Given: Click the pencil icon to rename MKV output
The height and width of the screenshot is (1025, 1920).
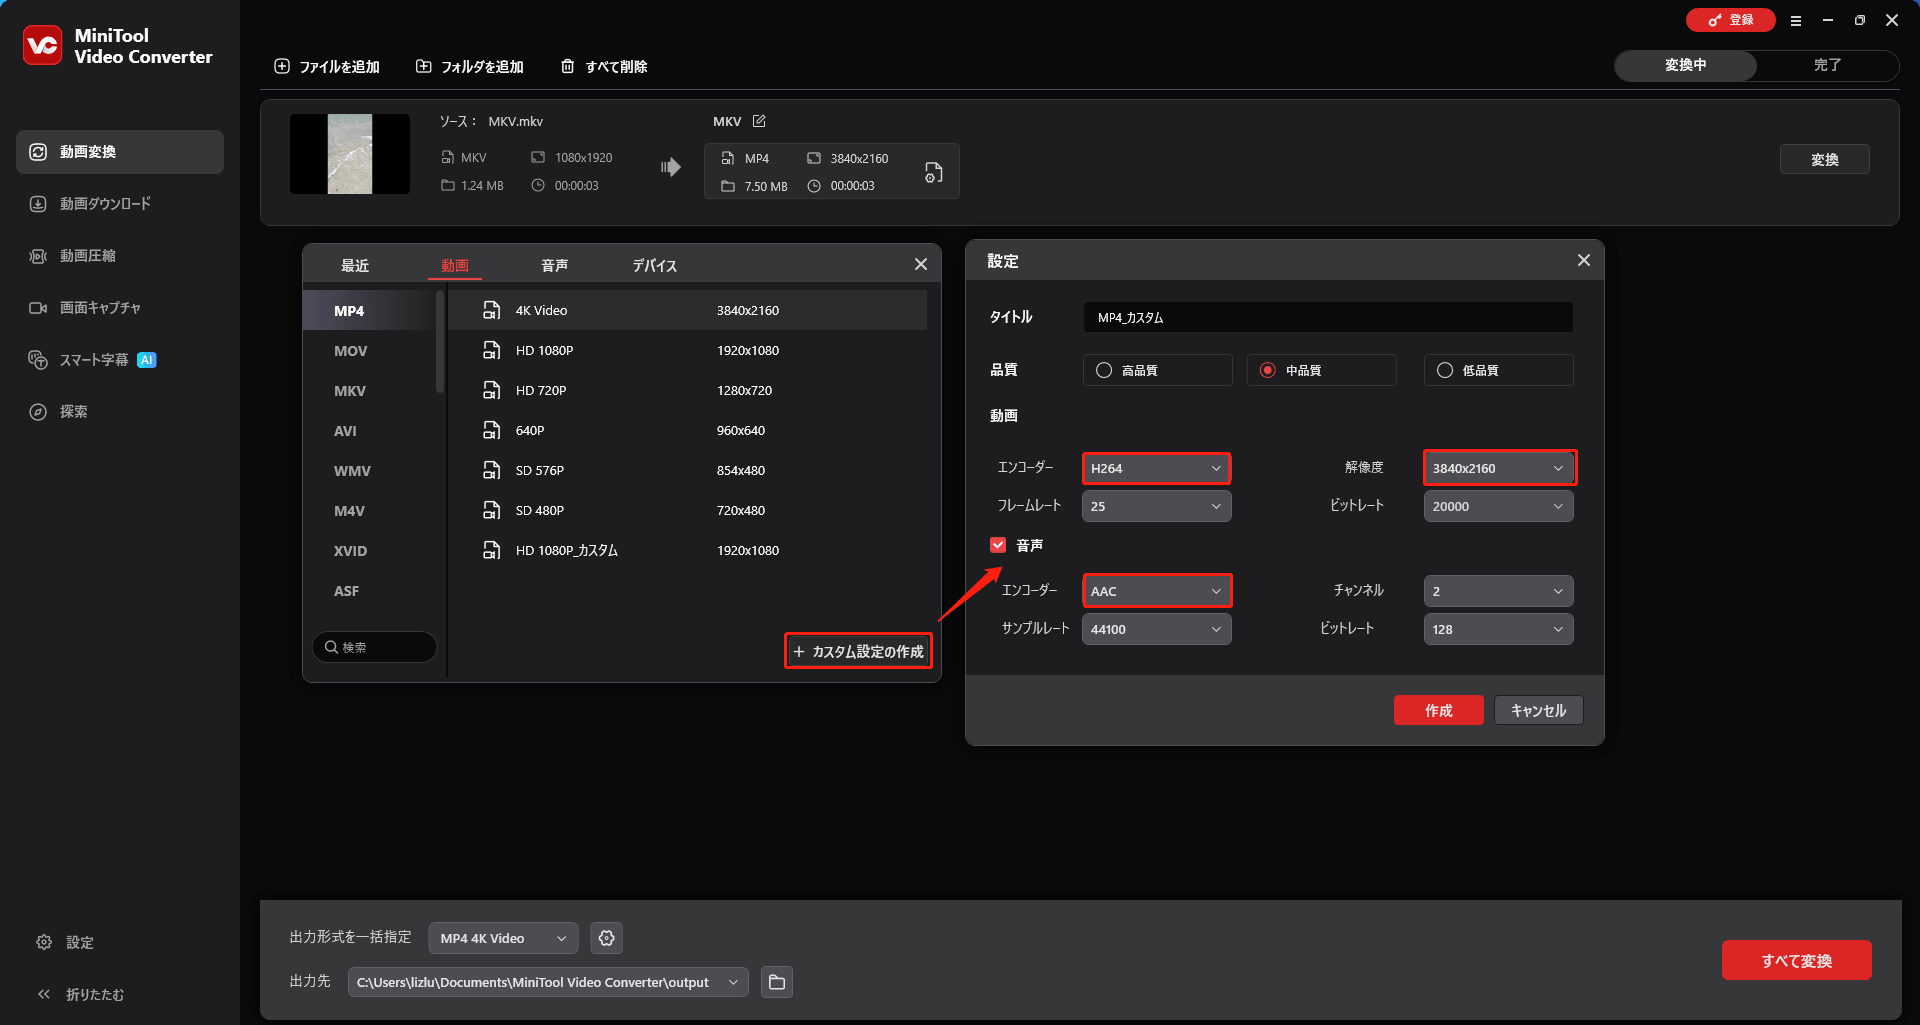Looking at the screenshot, I should (x=759, y=120).
